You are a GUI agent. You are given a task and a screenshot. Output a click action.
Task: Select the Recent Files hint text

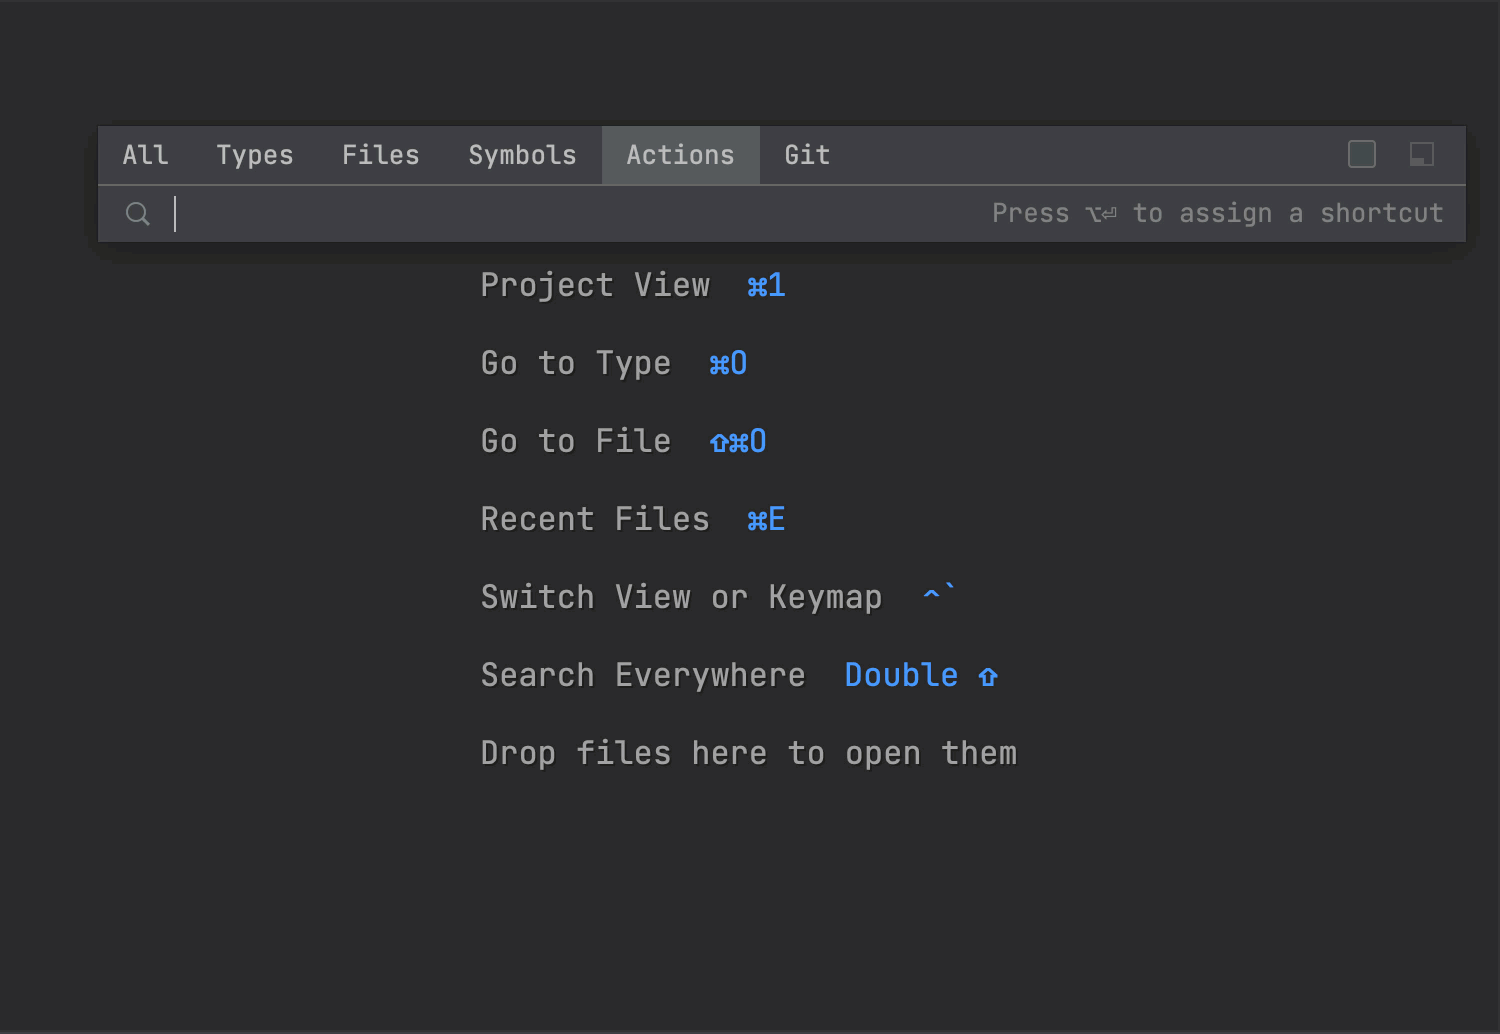(595, 519)
